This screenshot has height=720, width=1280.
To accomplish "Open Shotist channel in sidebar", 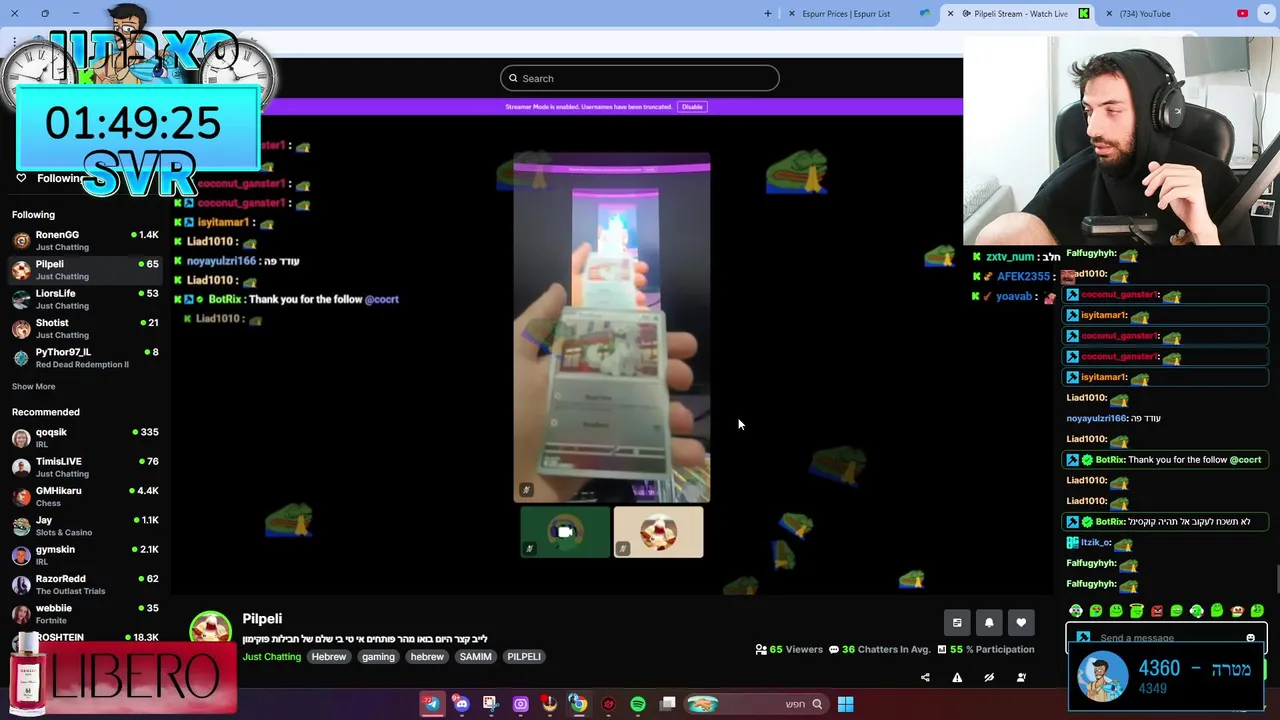I will pyautogui.click(x=86, y=328).
